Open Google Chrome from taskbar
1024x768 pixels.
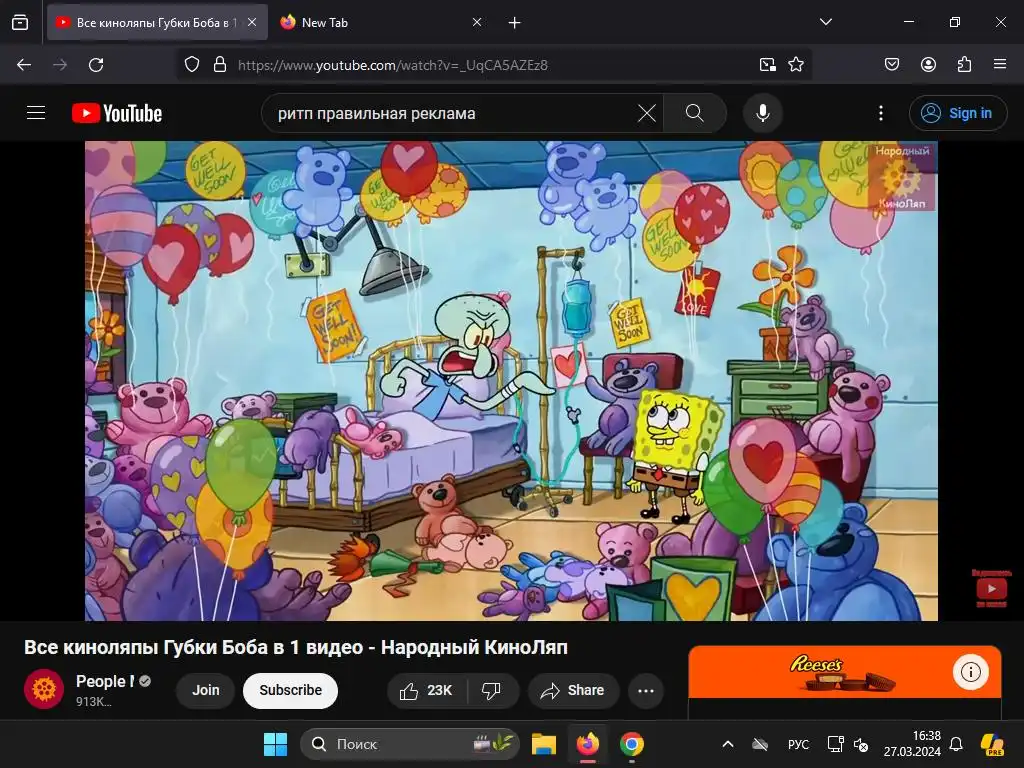coord(632,744)
